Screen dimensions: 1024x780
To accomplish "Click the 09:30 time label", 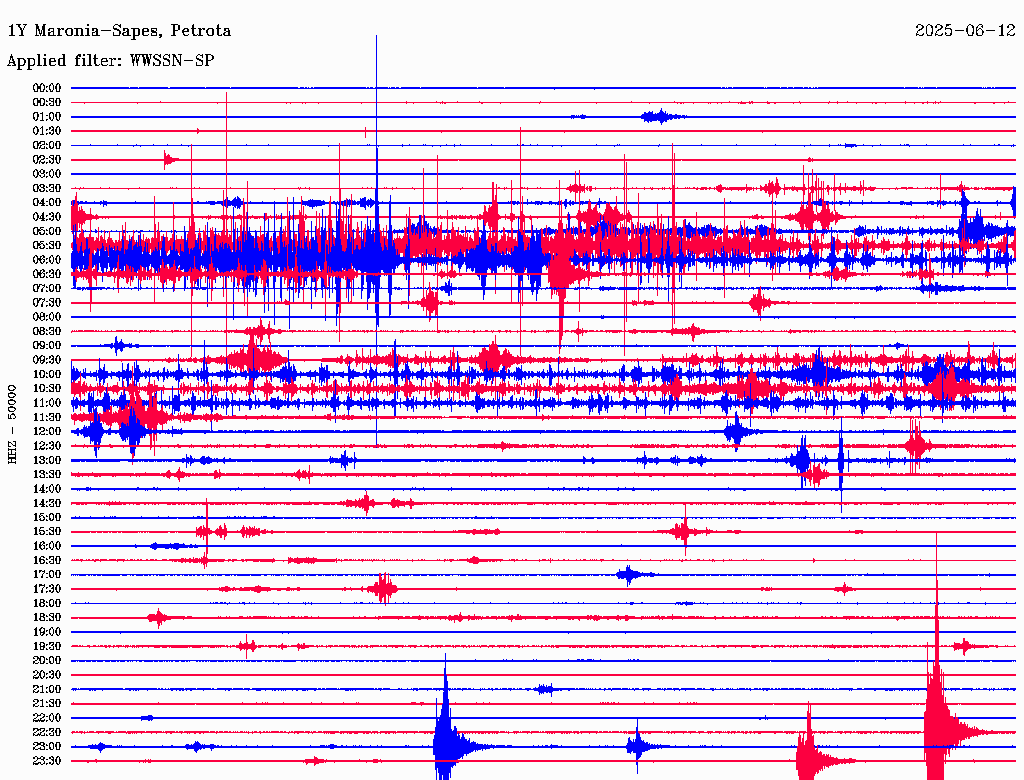I will coord(47,360).
